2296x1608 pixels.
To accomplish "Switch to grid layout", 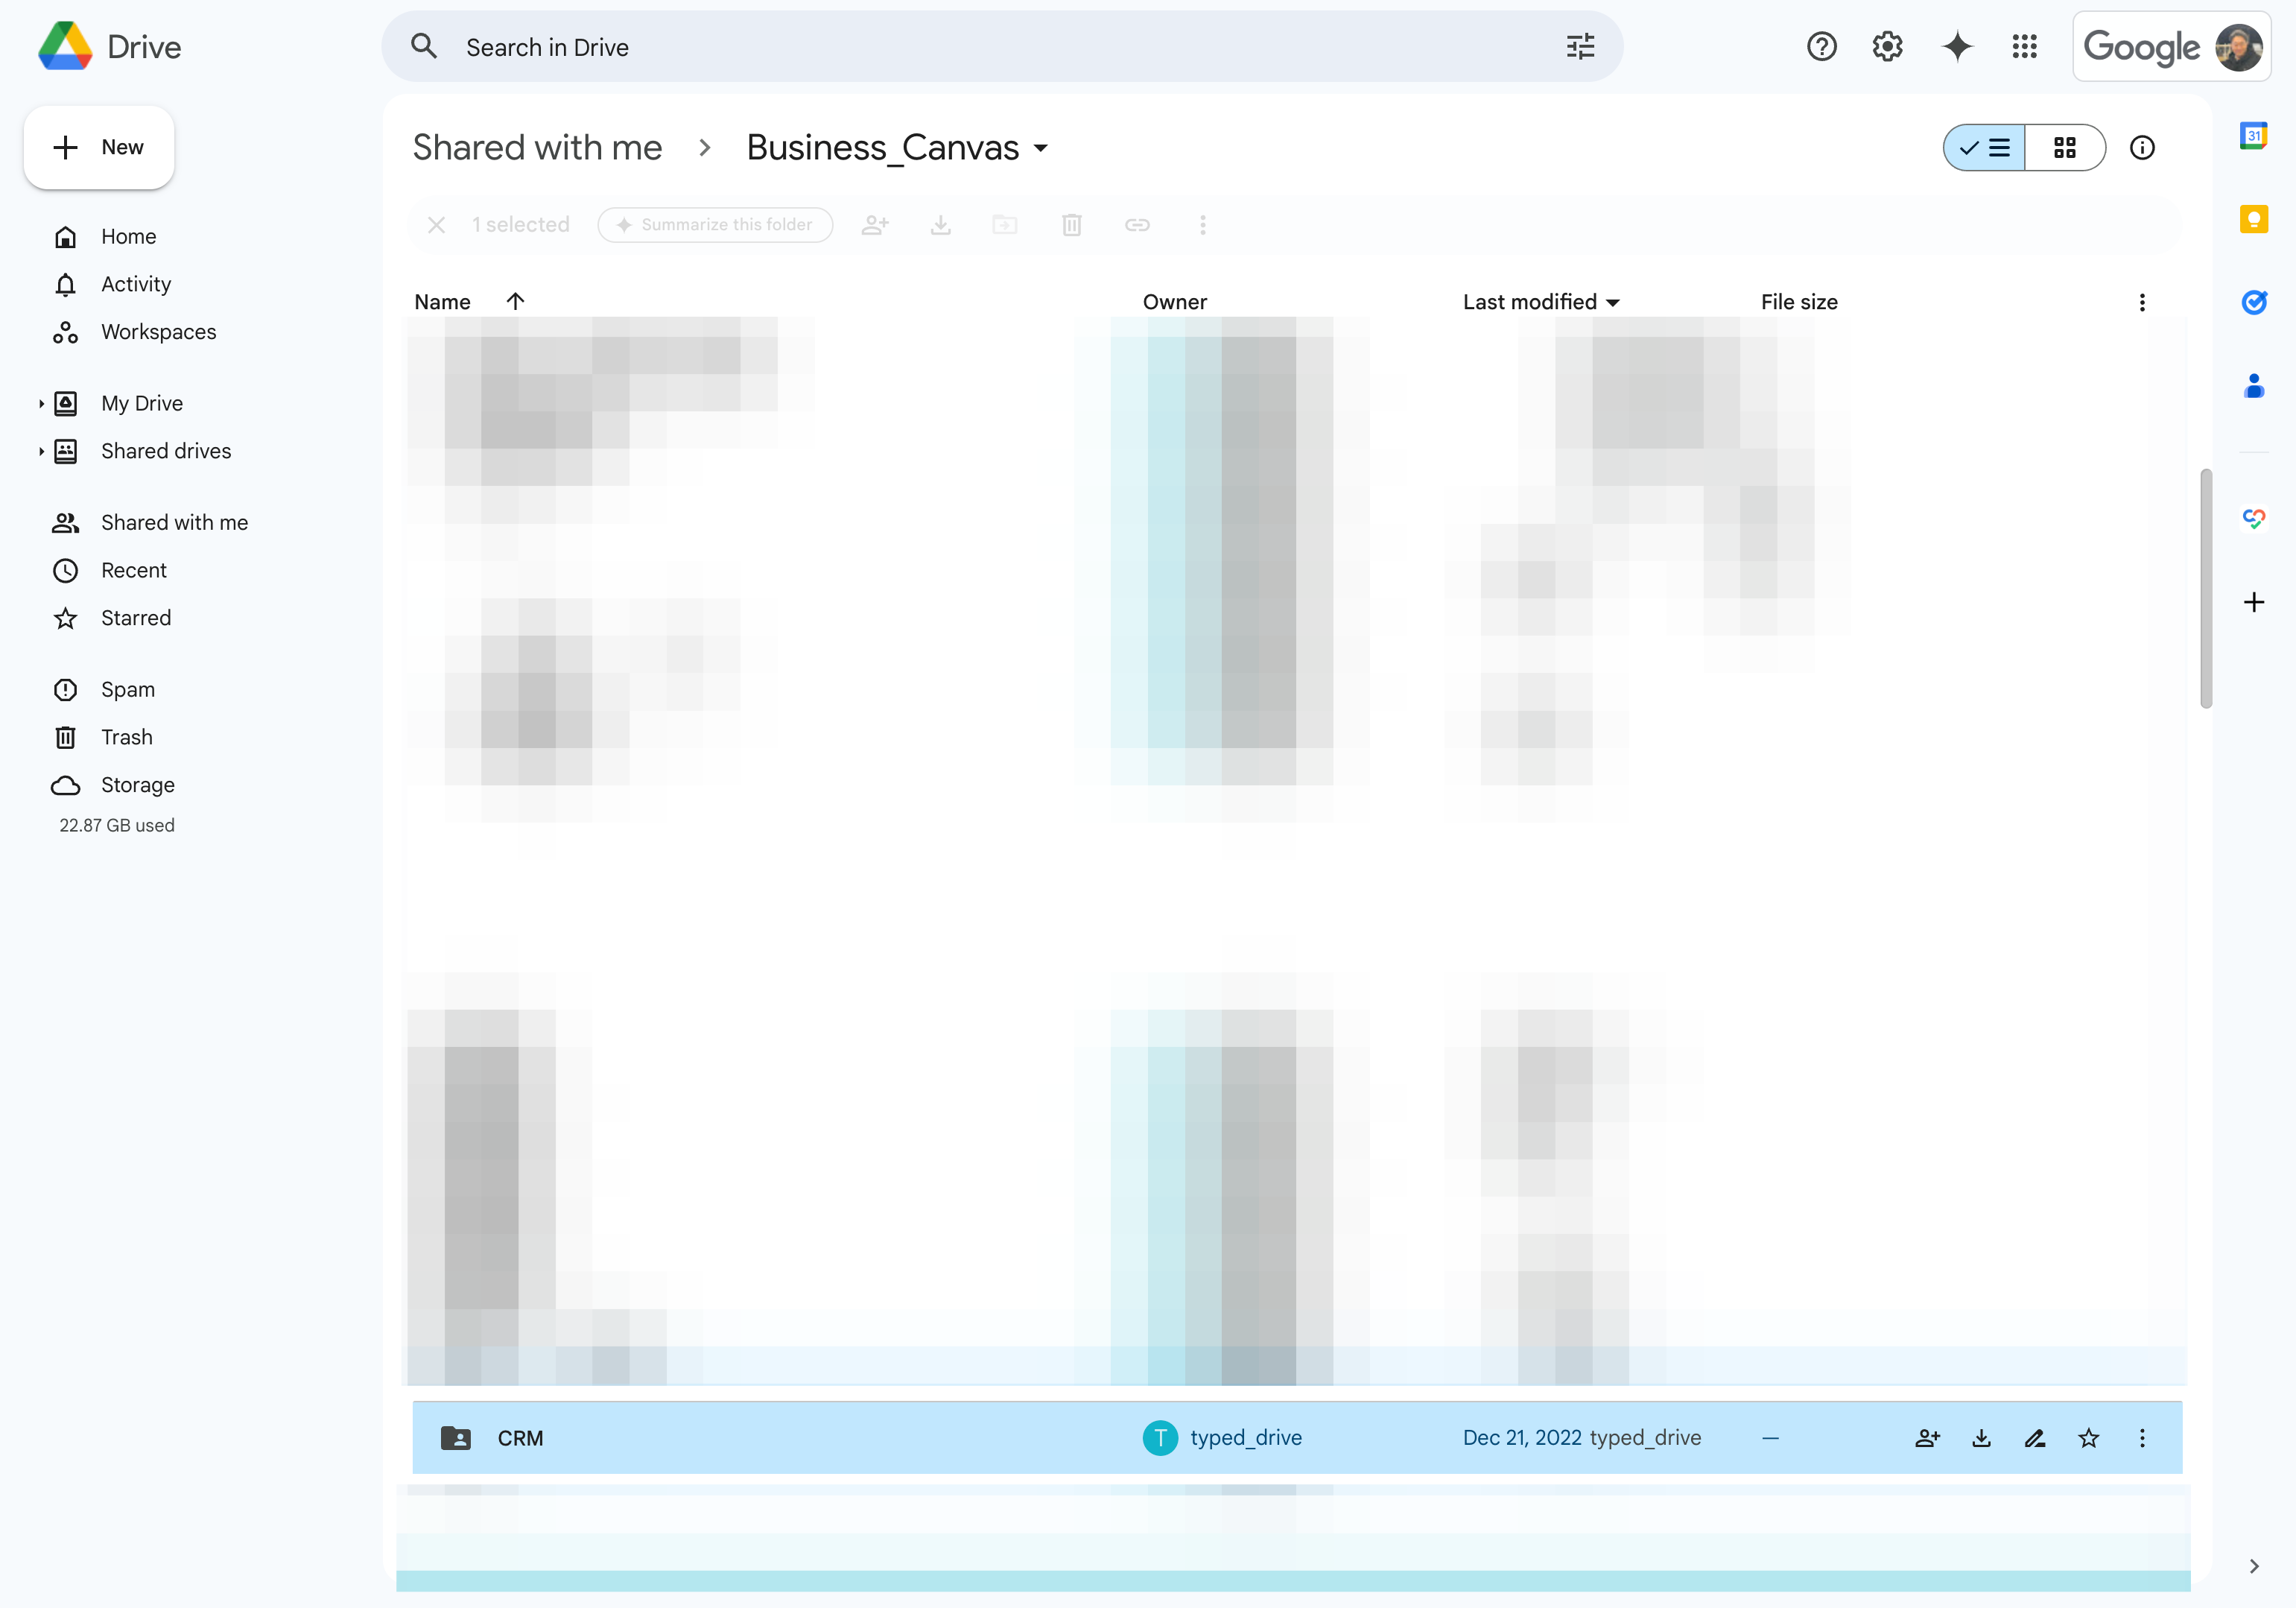I will (2064, 148).
